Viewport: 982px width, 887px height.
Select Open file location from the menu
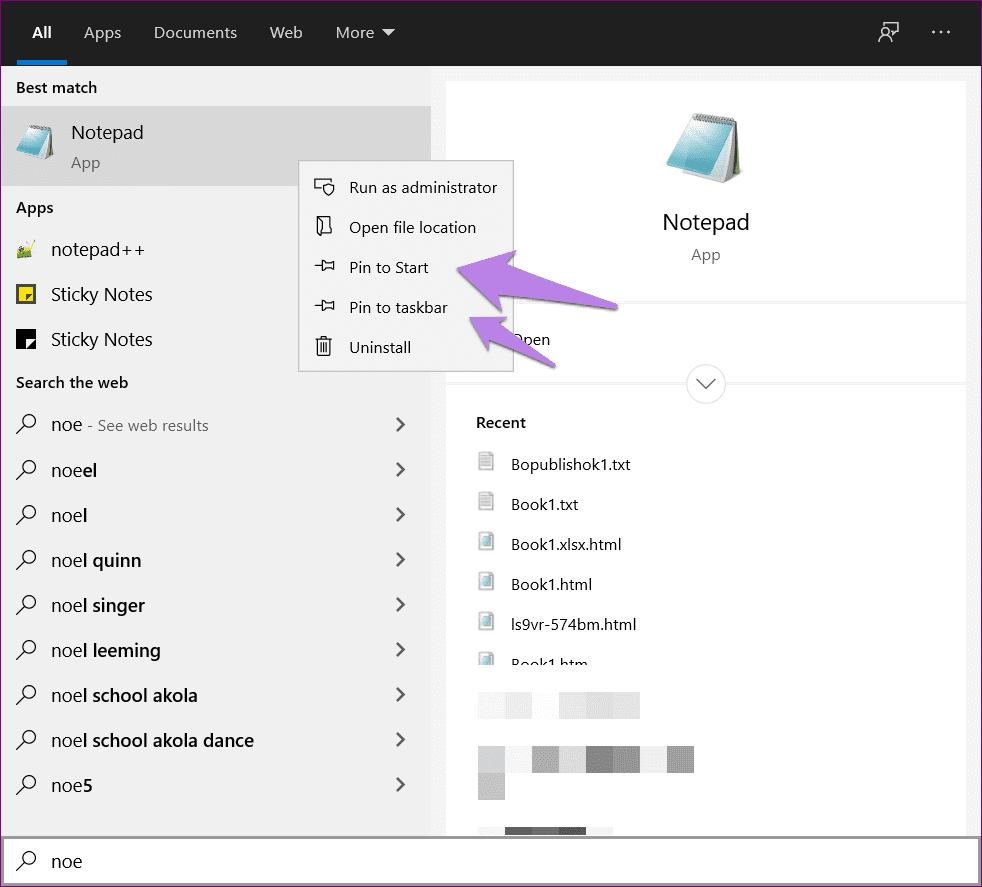(412, 227)
